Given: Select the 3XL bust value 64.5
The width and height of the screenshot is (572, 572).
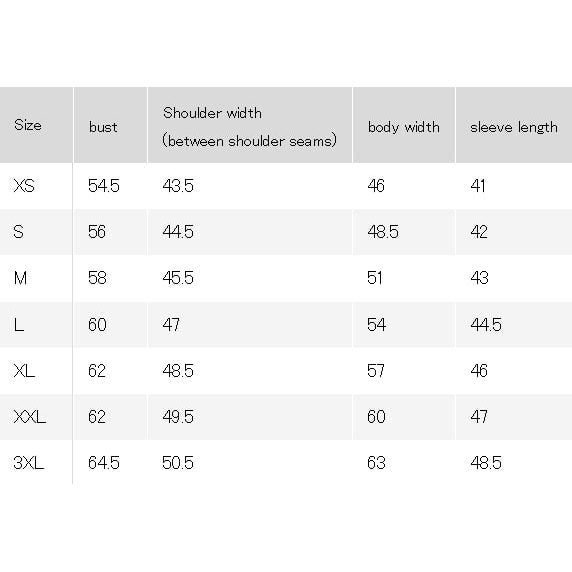Looking at the screenshot, I should coord(104,463).
